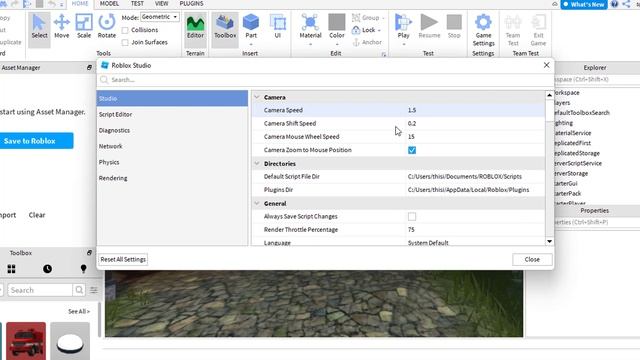Open the Mode Geometric dropdown
The height and width of the screenshot is (360, 640).
pyautogui.click(x=160, y=17)
